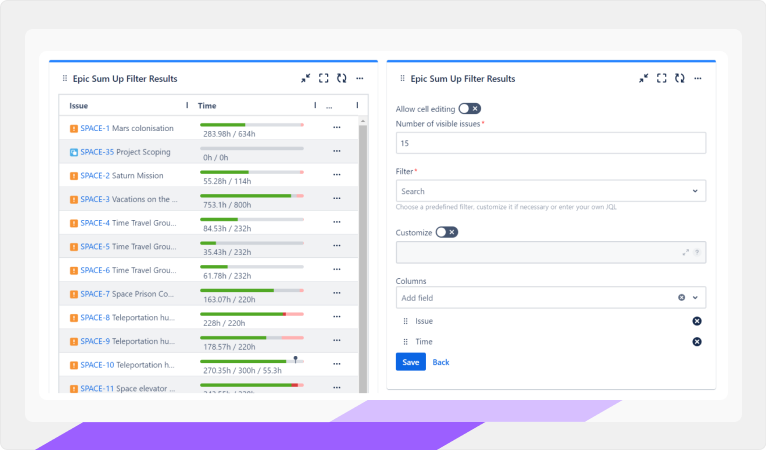Click the minimize icon on left gadget header

click(306, 78)
